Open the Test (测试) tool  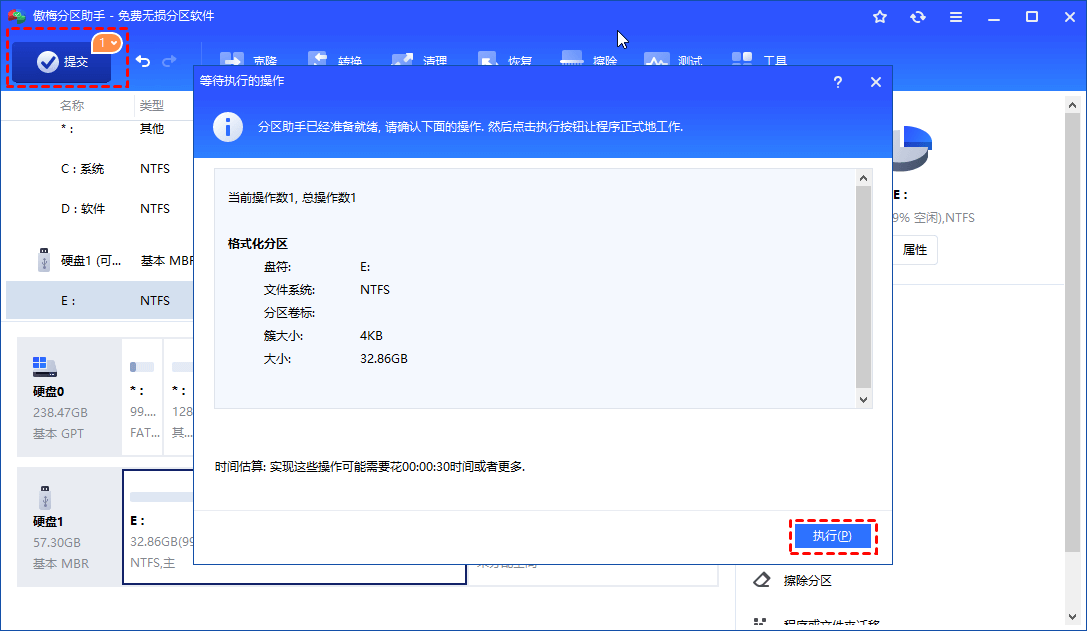(x=675, y=60)
